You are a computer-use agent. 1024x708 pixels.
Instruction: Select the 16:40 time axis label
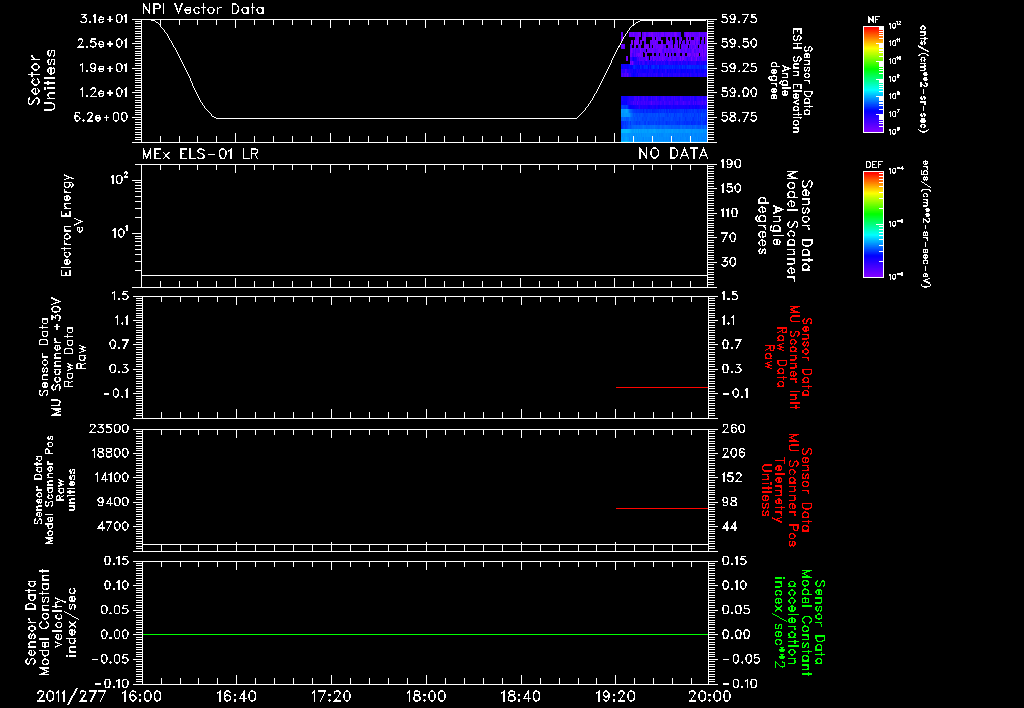tap(236, 696)
